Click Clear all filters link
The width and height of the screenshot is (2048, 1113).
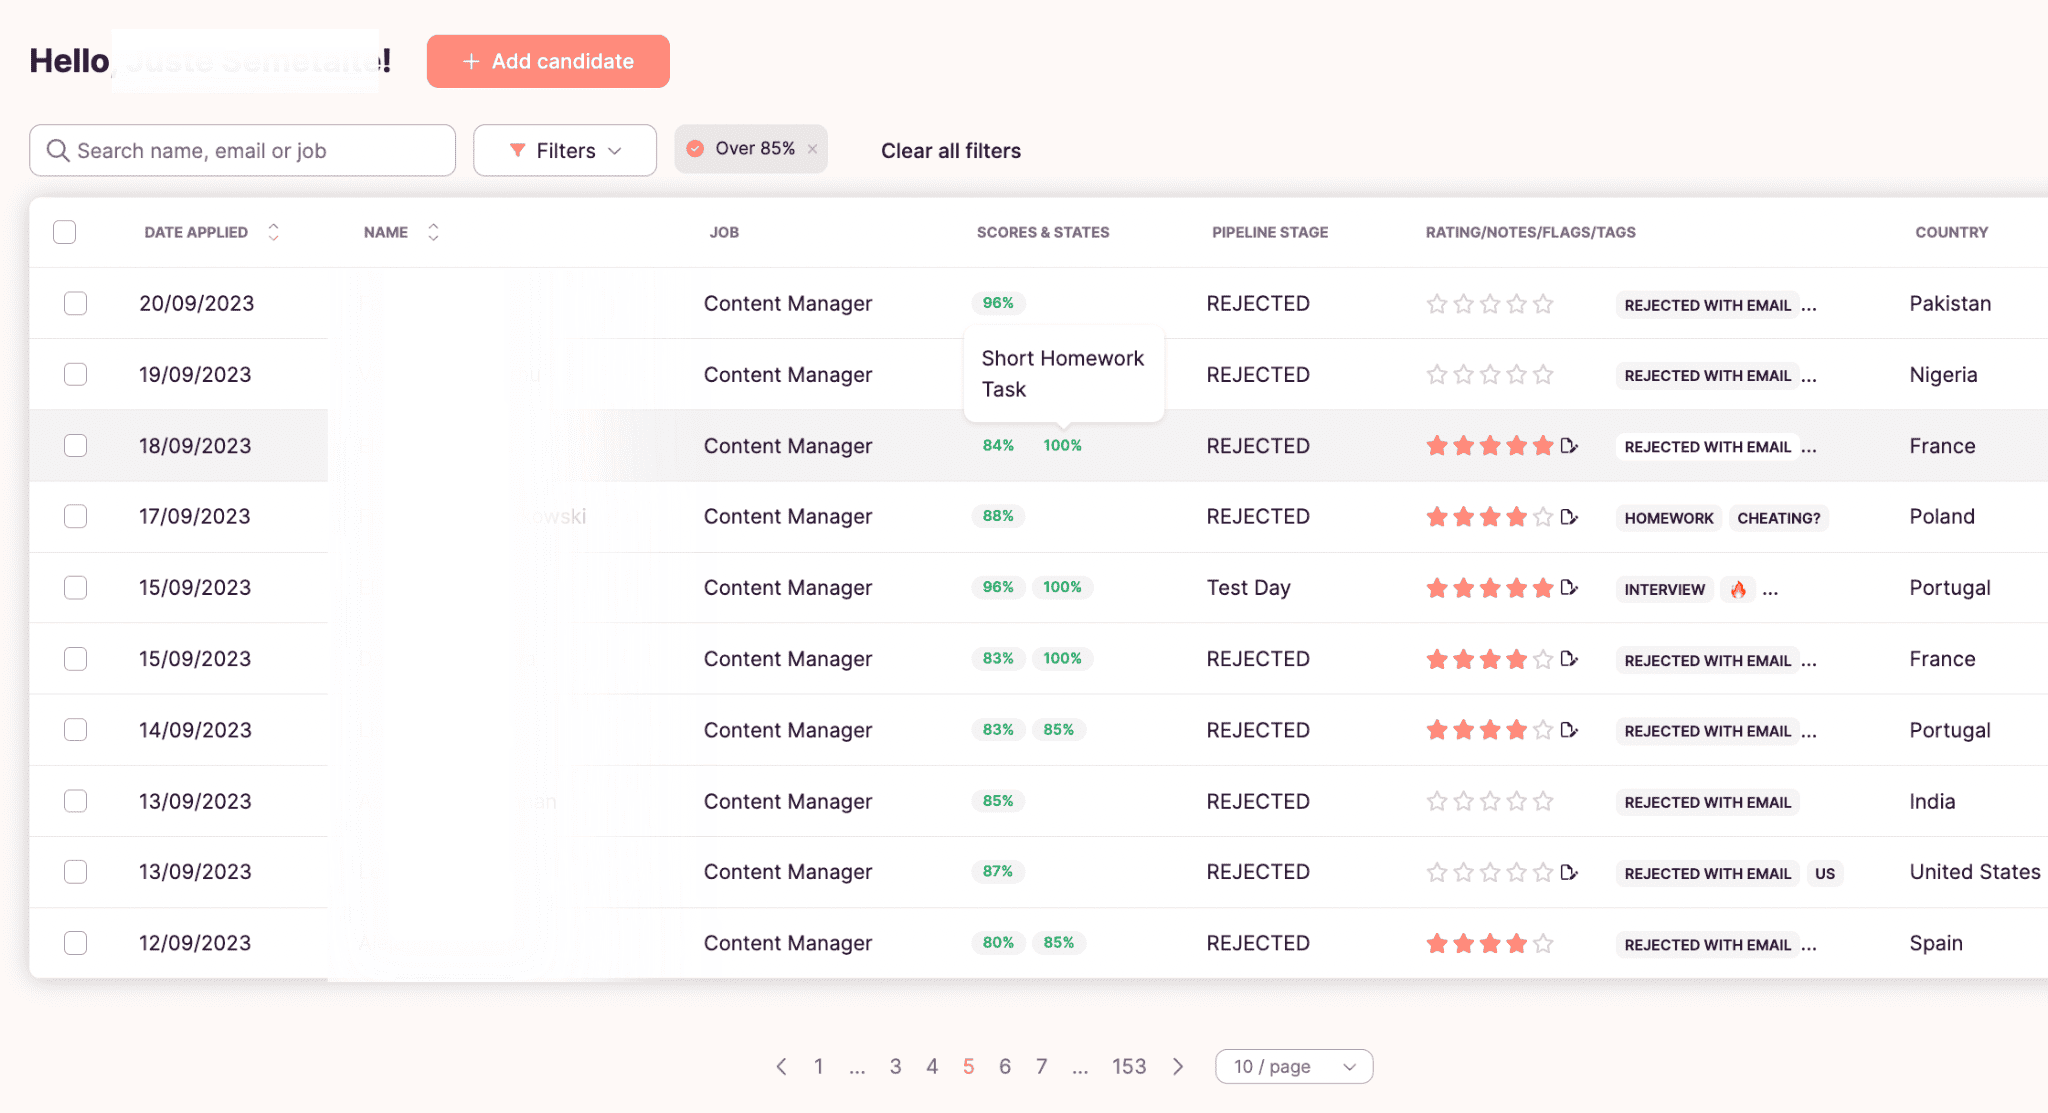[x=949, y=149]
